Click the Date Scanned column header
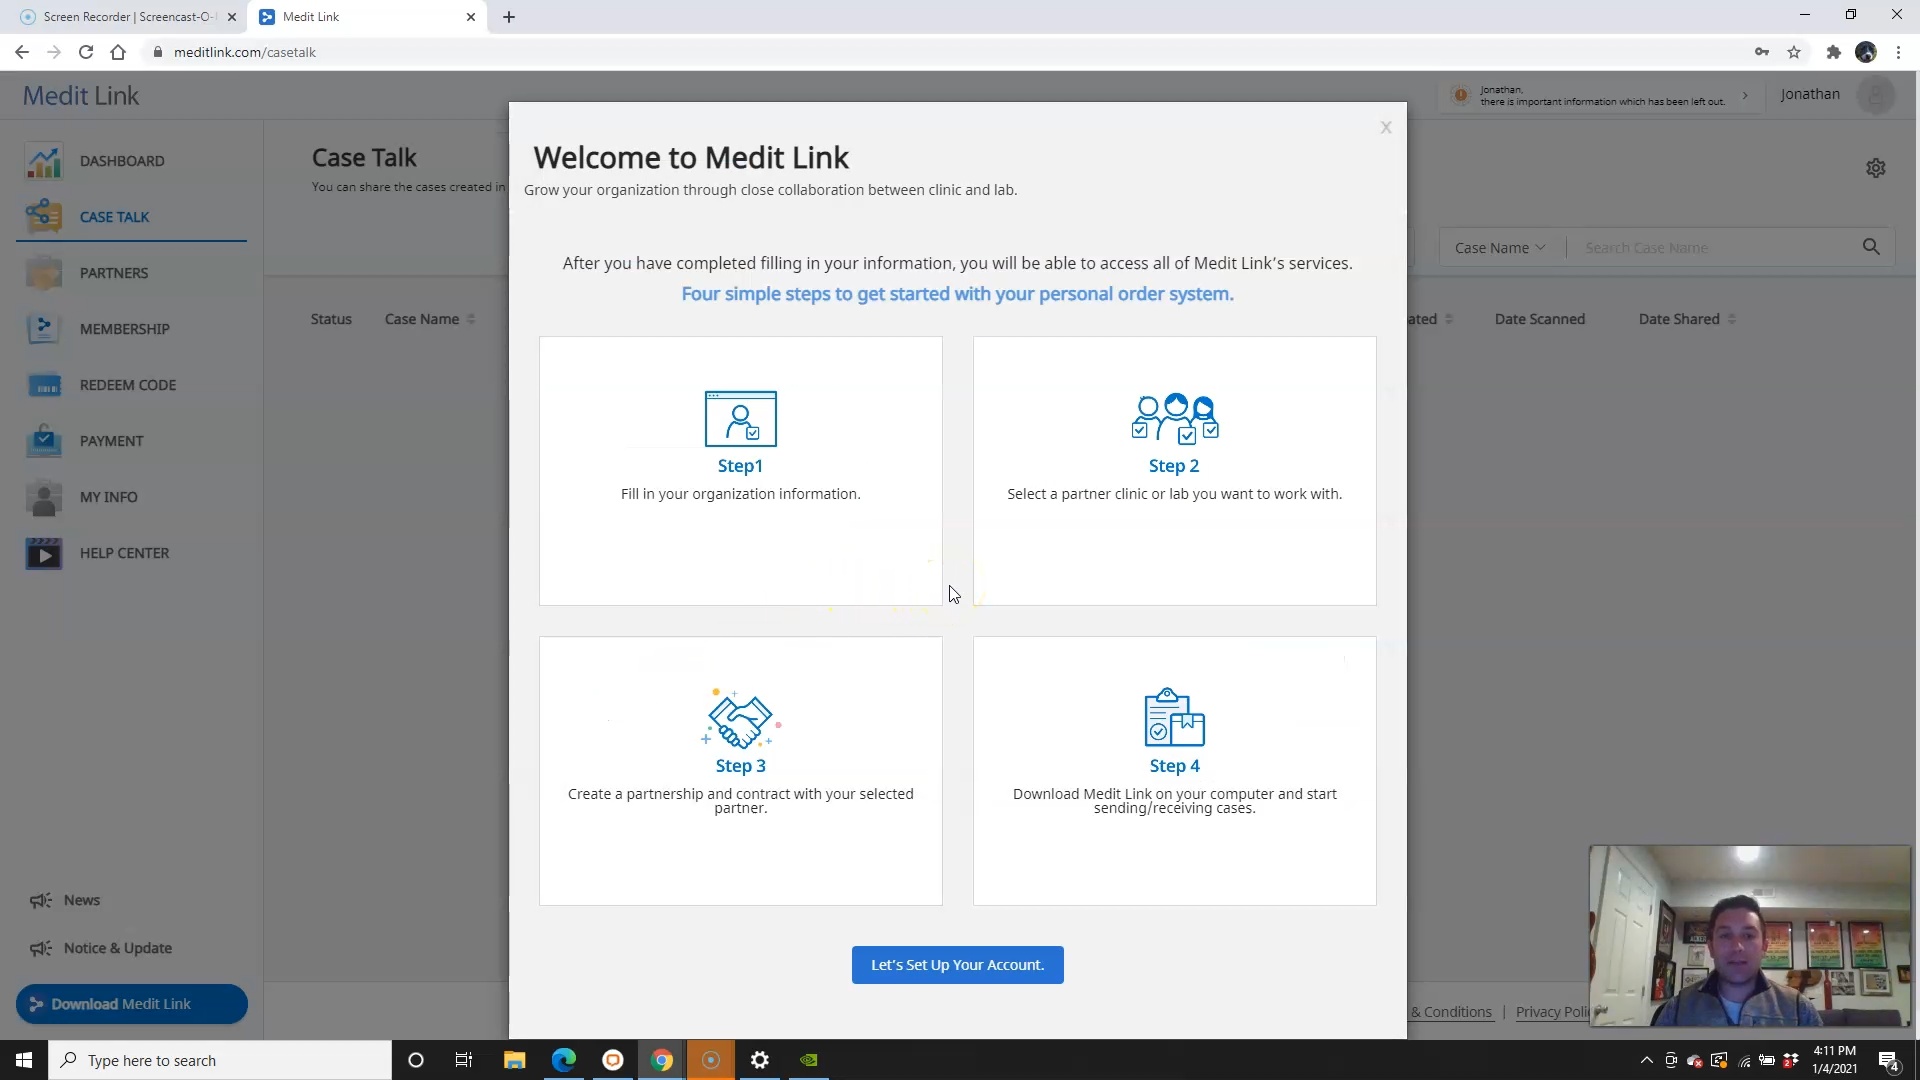Viewport: 1920px width, 1080px height. (x=1540, y=319)
